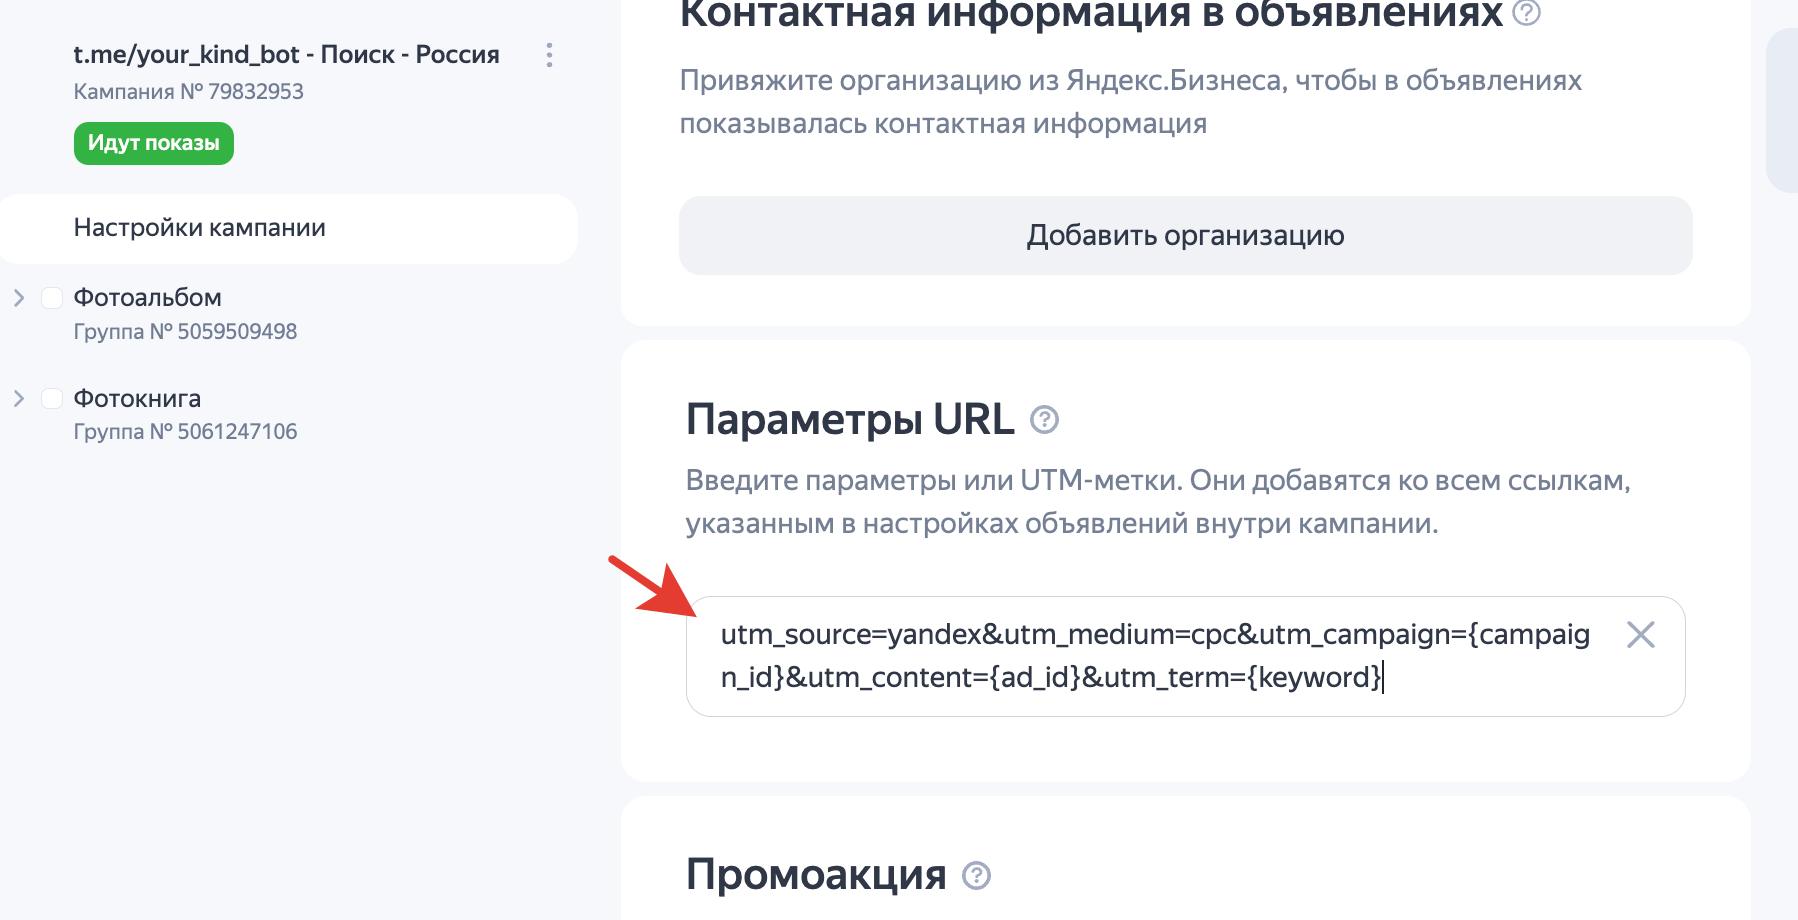The image size is (1798, 920).
Task: Open Настройки кампании in the sidebar
Action: 200,228
